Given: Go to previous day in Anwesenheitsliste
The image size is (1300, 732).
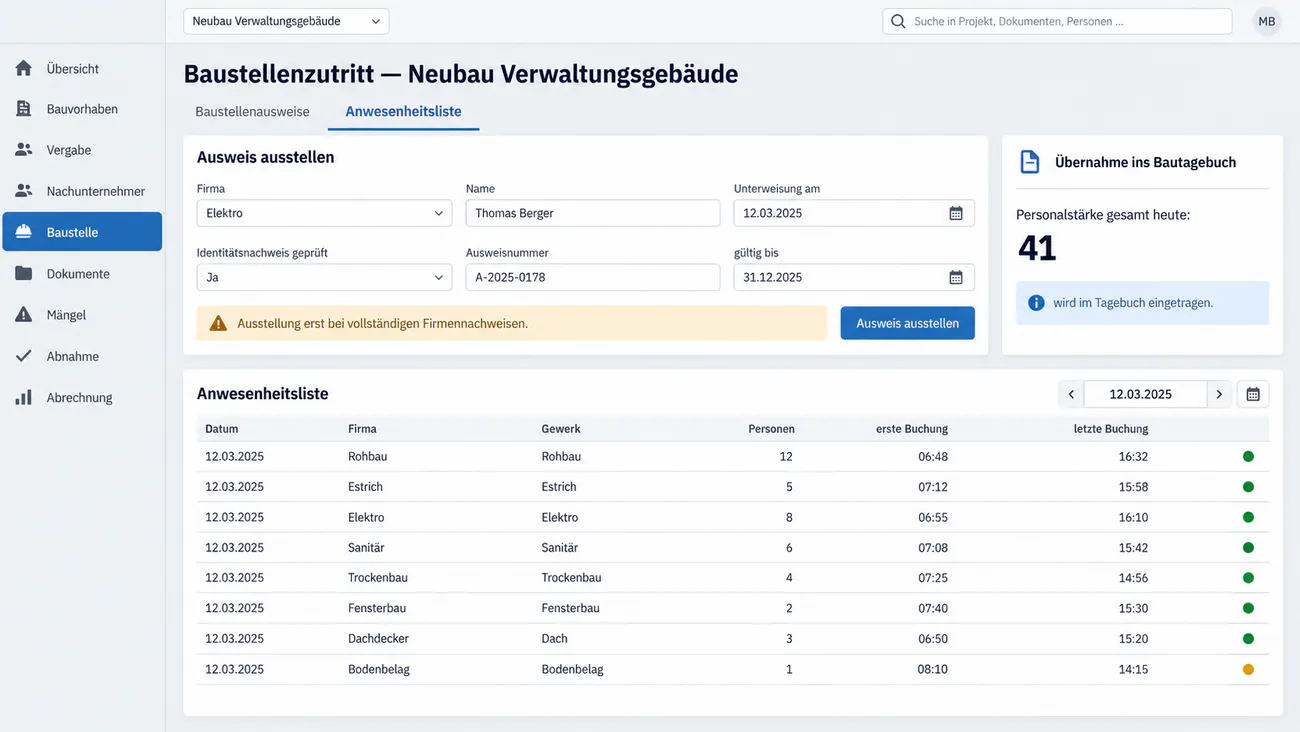Looking at the screenshot, I should tap(1071, 394).
